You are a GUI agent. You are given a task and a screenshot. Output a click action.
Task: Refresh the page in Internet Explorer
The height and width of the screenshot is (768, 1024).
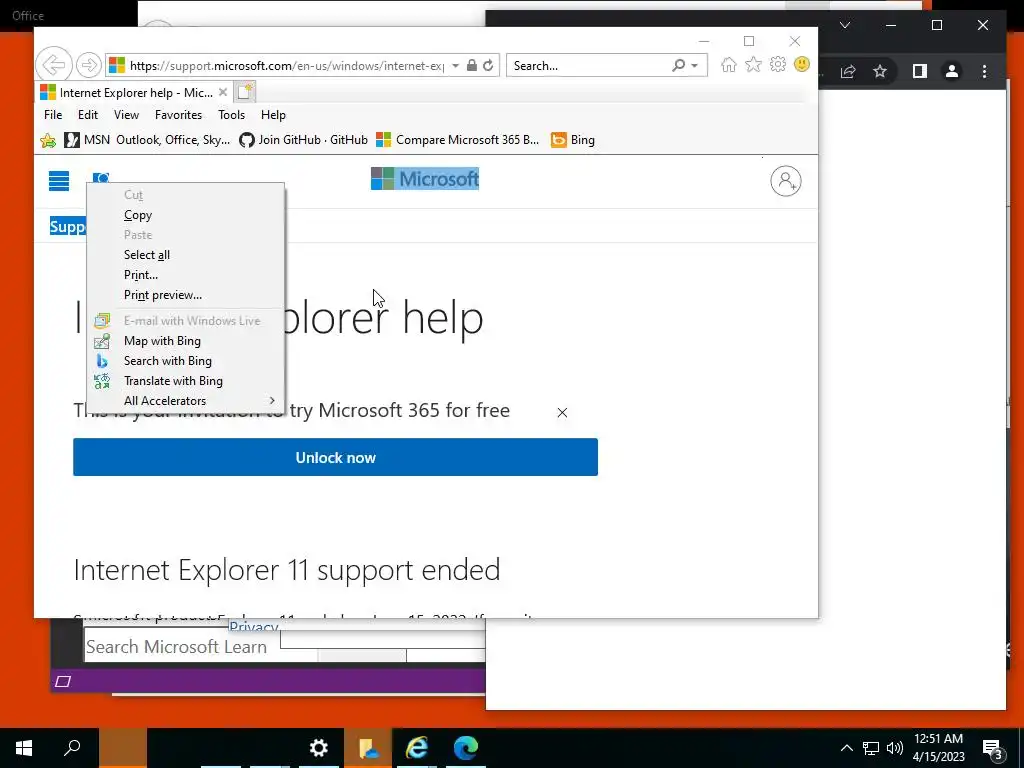click(x=488, y=65)
